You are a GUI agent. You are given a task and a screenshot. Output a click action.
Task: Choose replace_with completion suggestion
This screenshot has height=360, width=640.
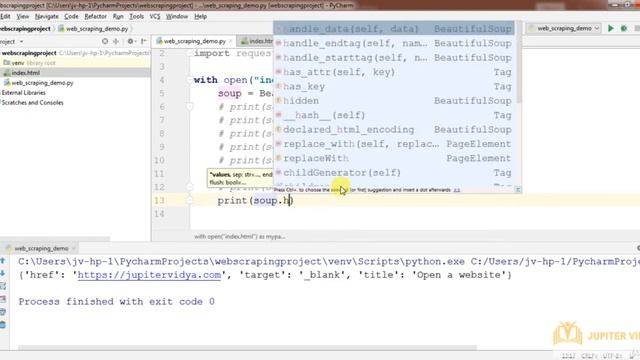click(394, 144)
